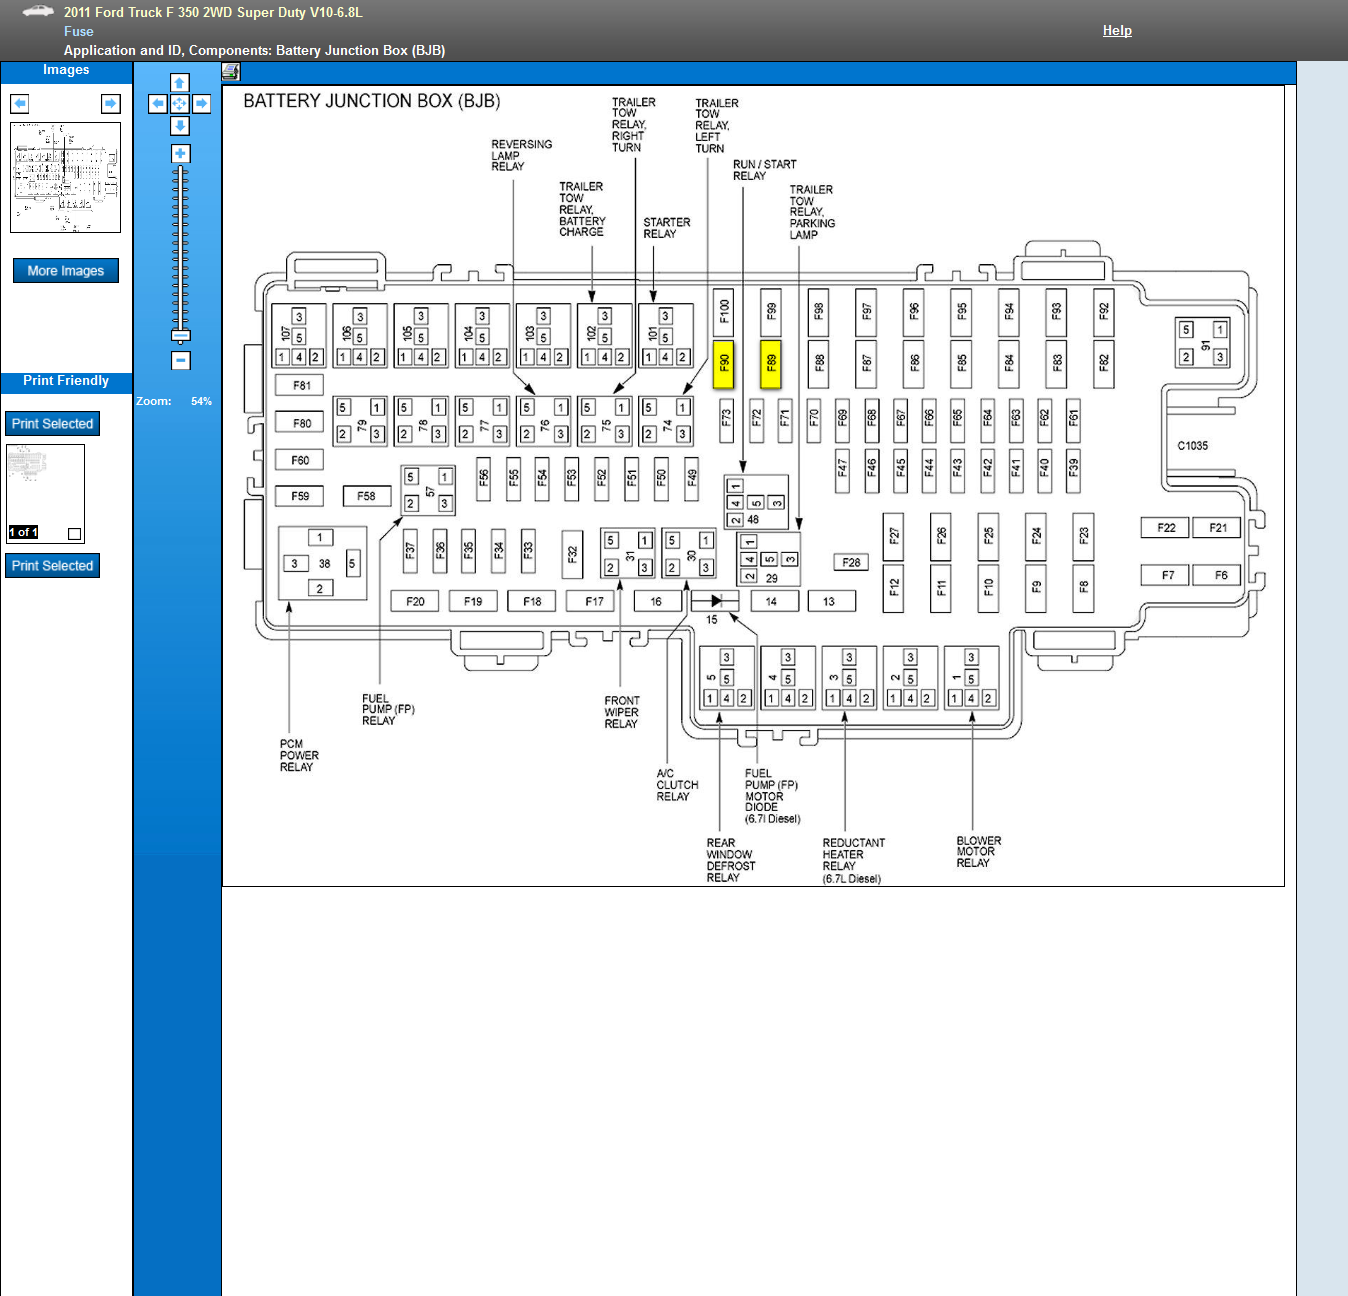This screenshot has height=1296, width=1348.
Task: Click the TRAILER TOW RELAY, PARKING LAMP label
Action: pos(812,212)
